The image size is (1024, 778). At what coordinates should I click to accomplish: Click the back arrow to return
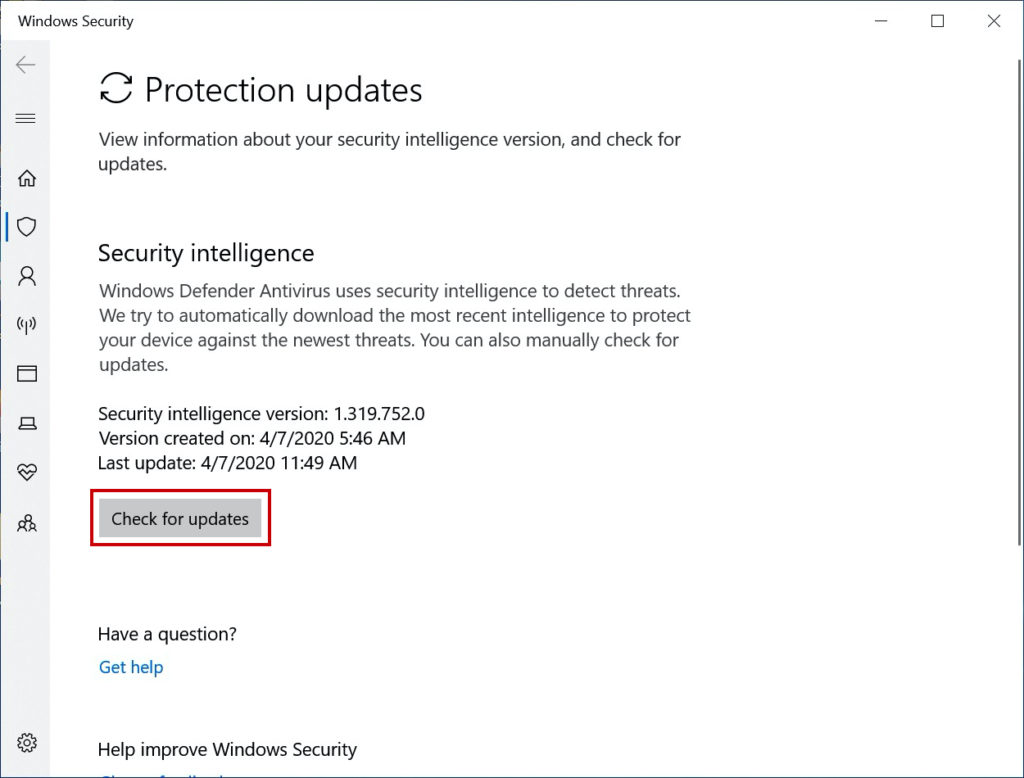26,64
